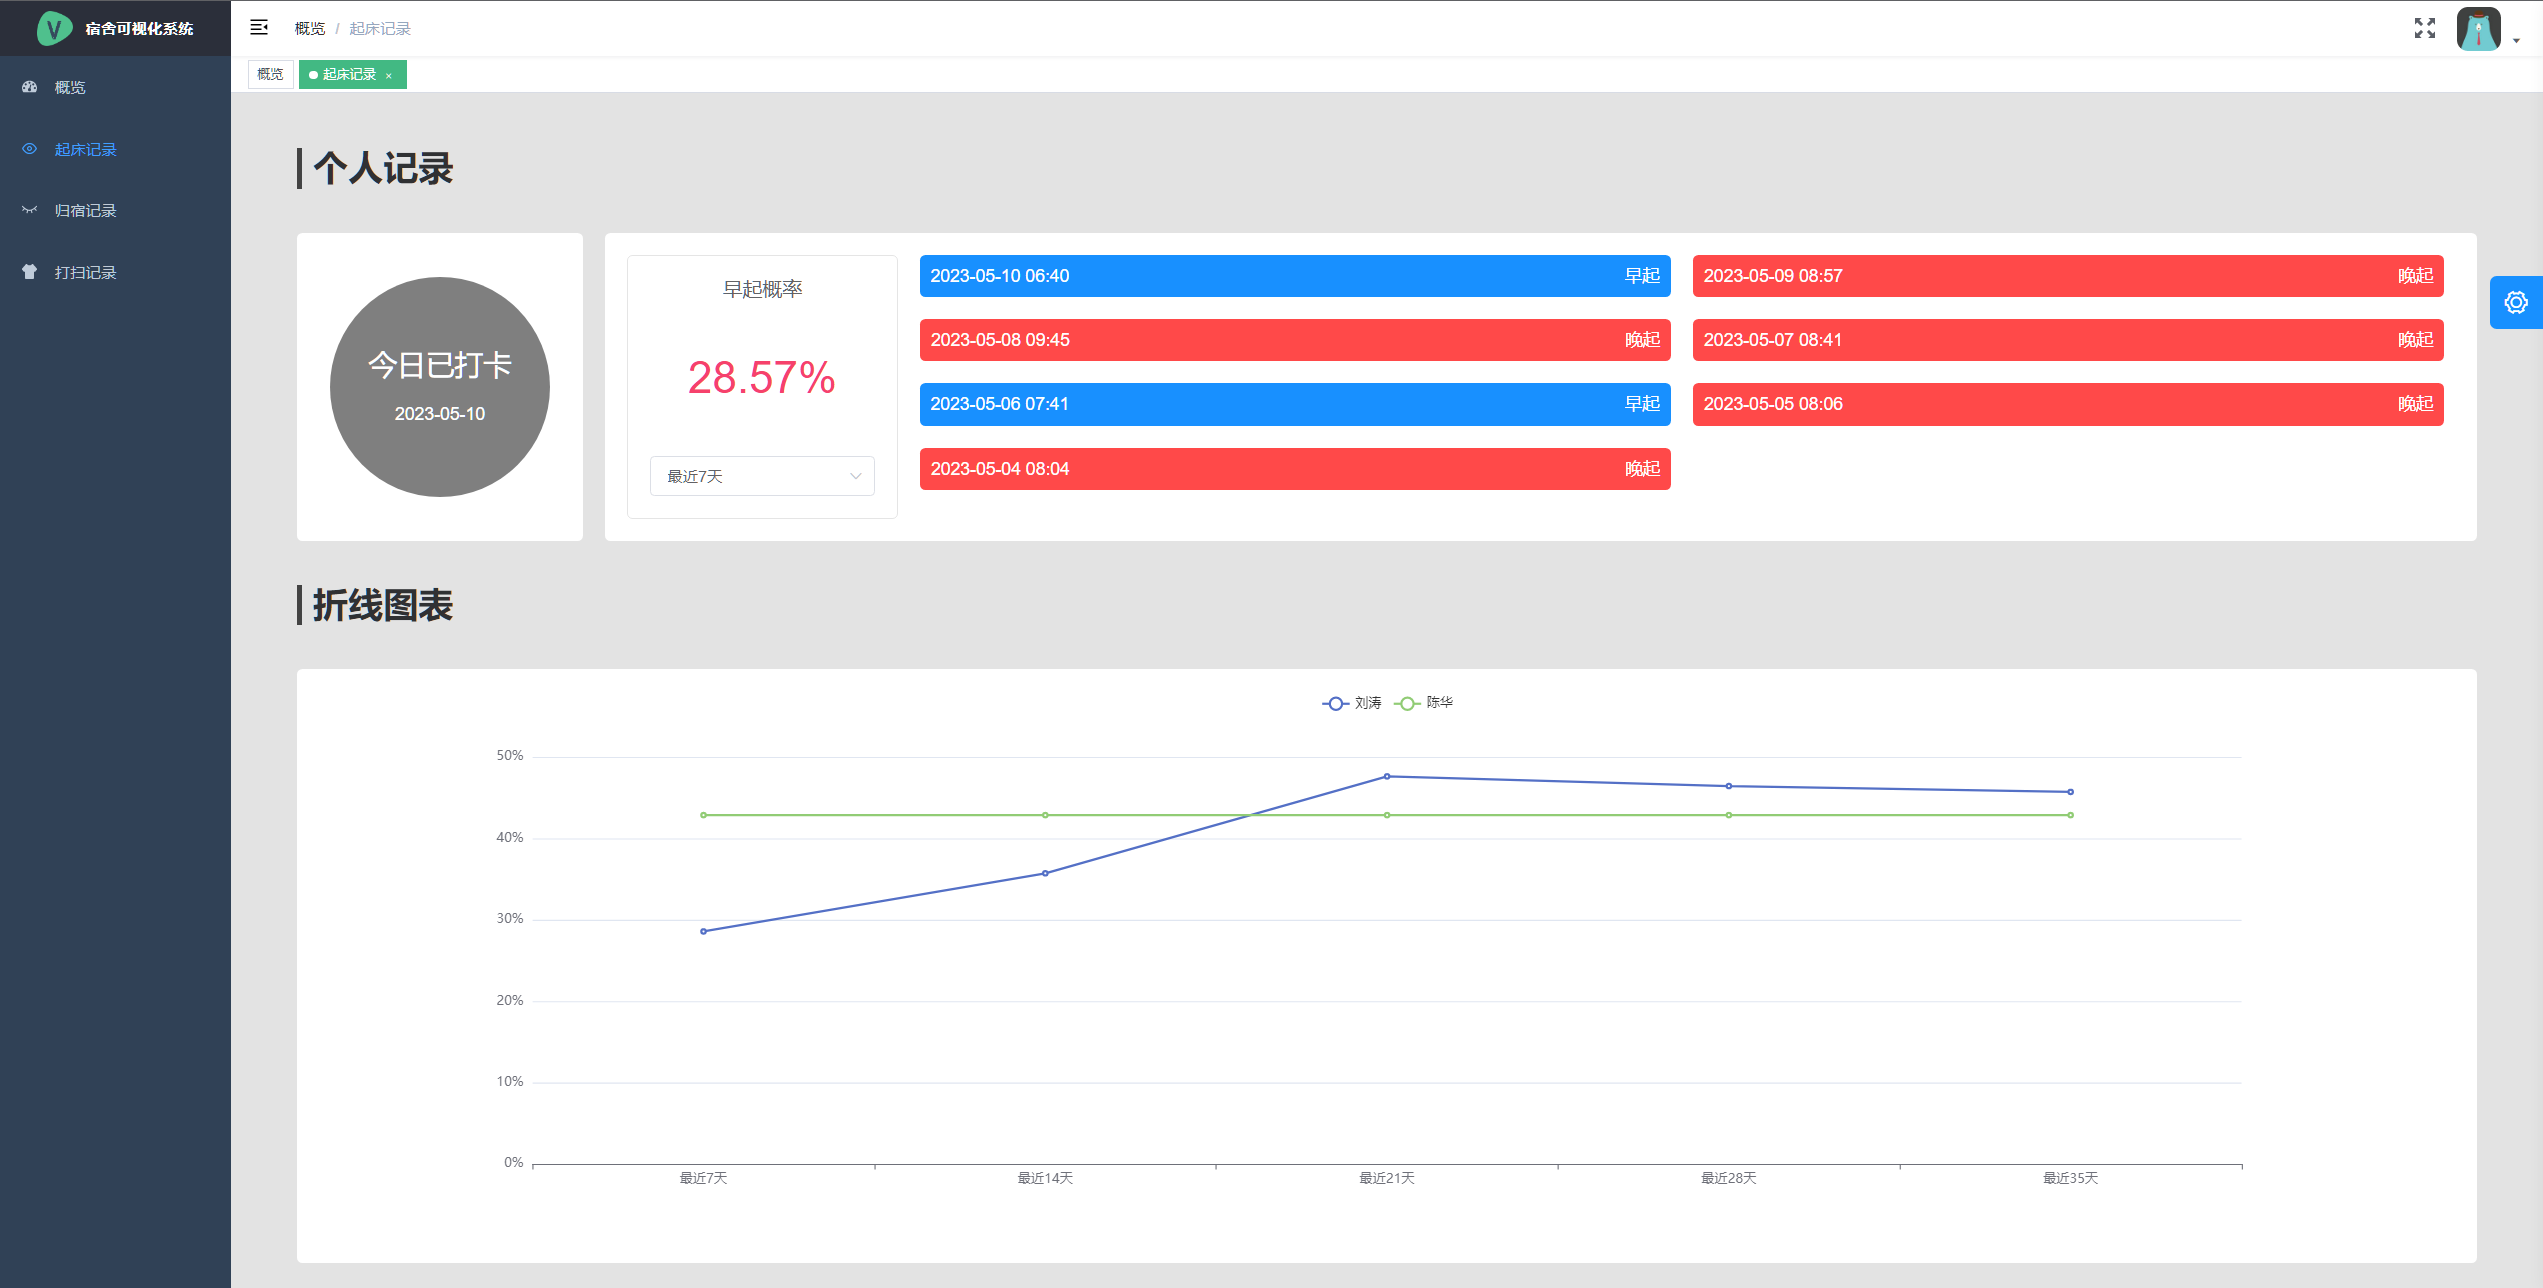
Task: Click the chevron arrow in 最近7天 select
Action: (855, 476)
